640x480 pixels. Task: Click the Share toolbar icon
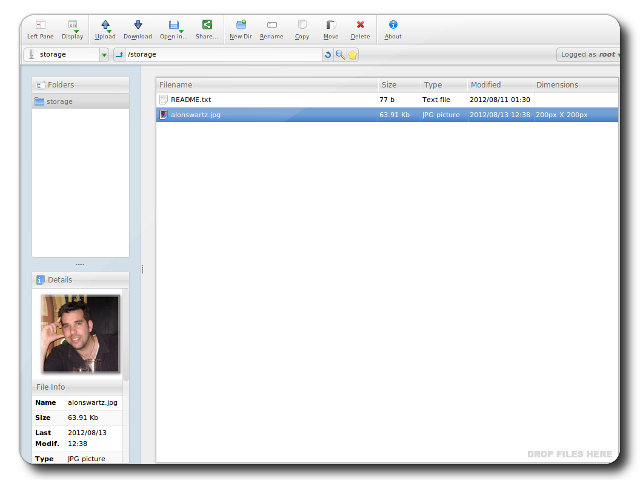coord(206,27)
